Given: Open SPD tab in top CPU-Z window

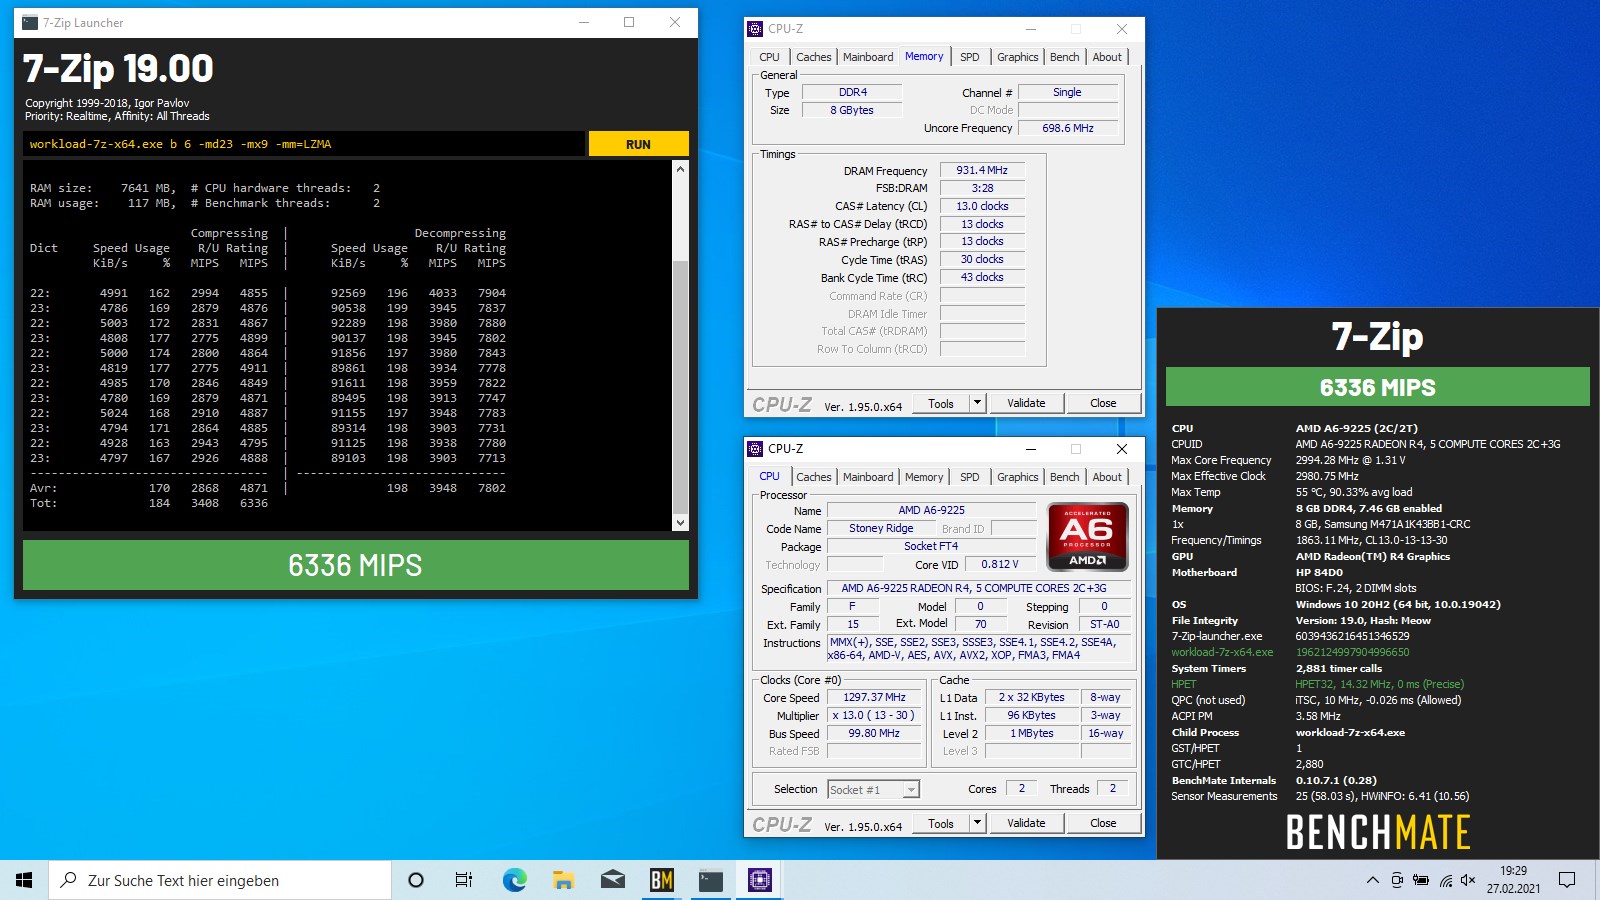Looking at the screenshot, I should click(x=970, y=57).
